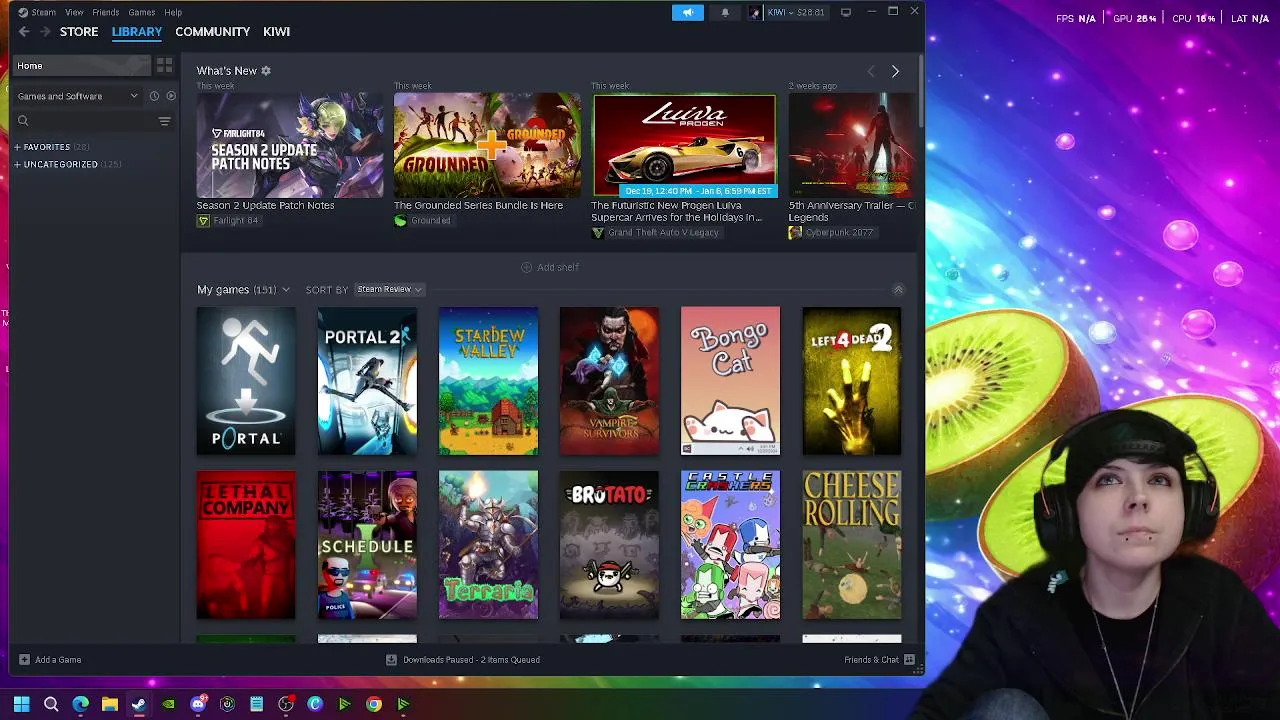Click the Home button in the sidebar
This screenshot has height=720, width=1280.
point(81,66)
